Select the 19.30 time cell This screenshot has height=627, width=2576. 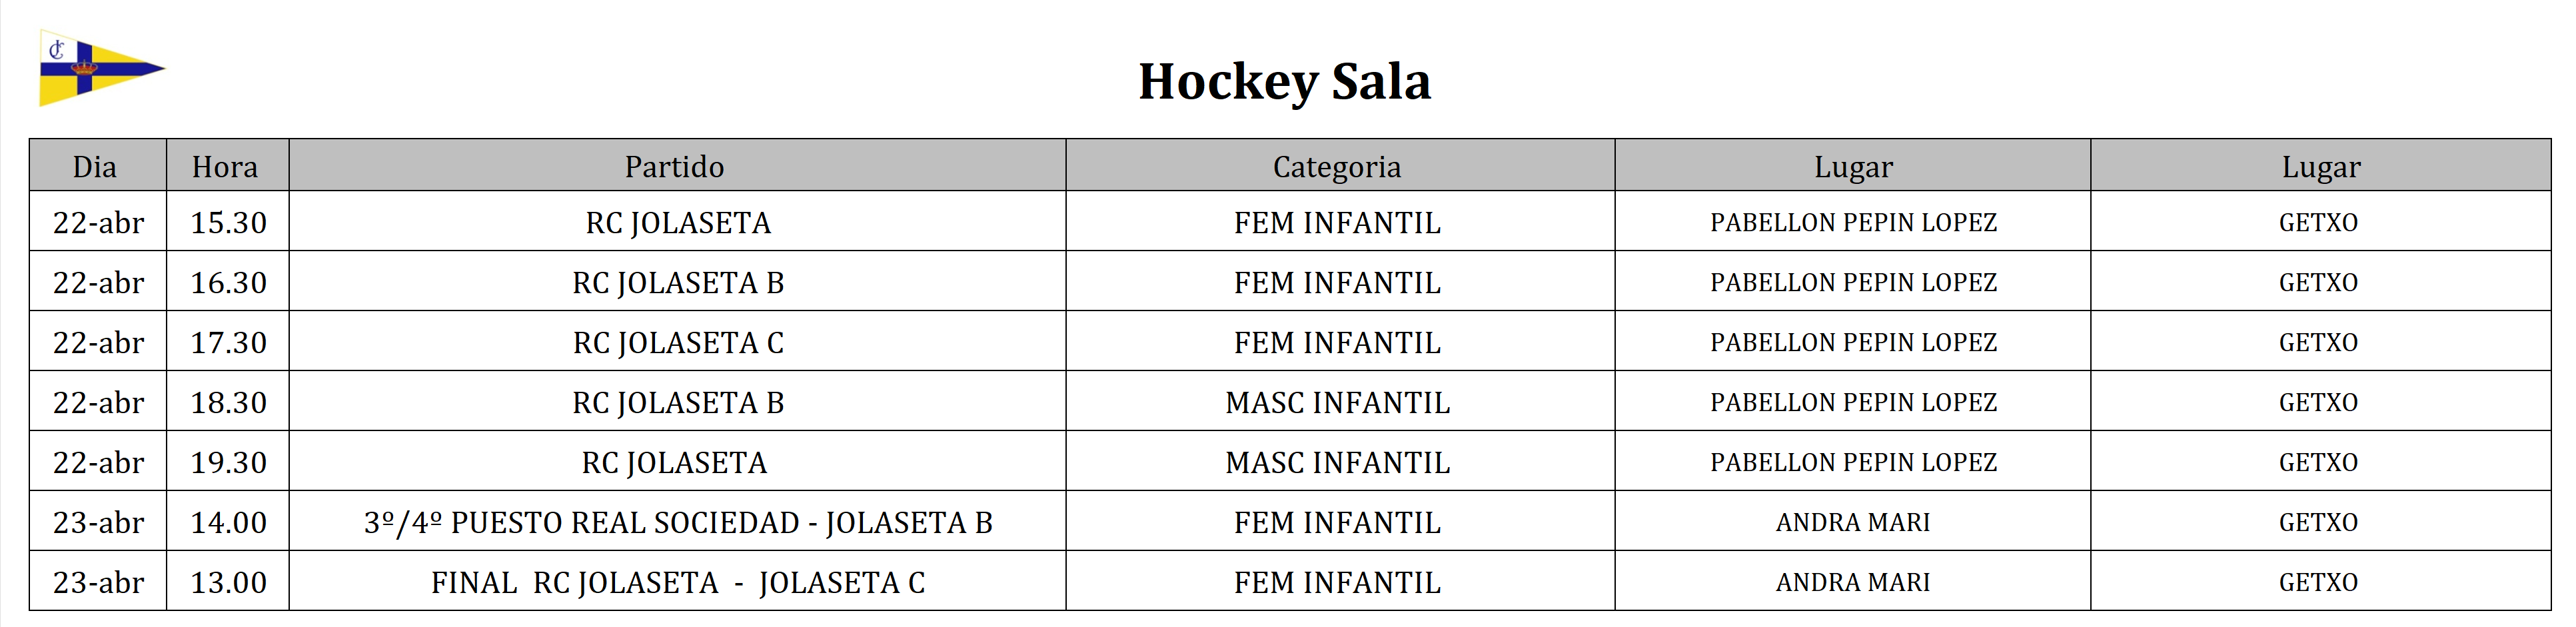[228, 462]
